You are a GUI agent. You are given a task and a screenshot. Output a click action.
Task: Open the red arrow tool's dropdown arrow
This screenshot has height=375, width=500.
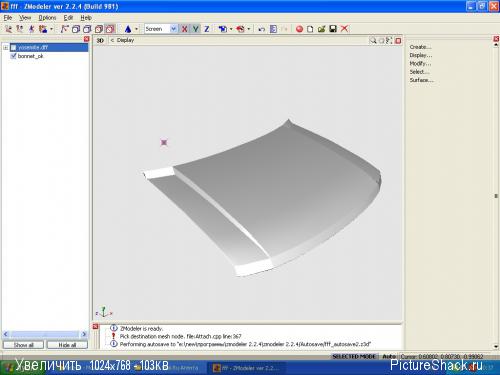pos(249,29)
